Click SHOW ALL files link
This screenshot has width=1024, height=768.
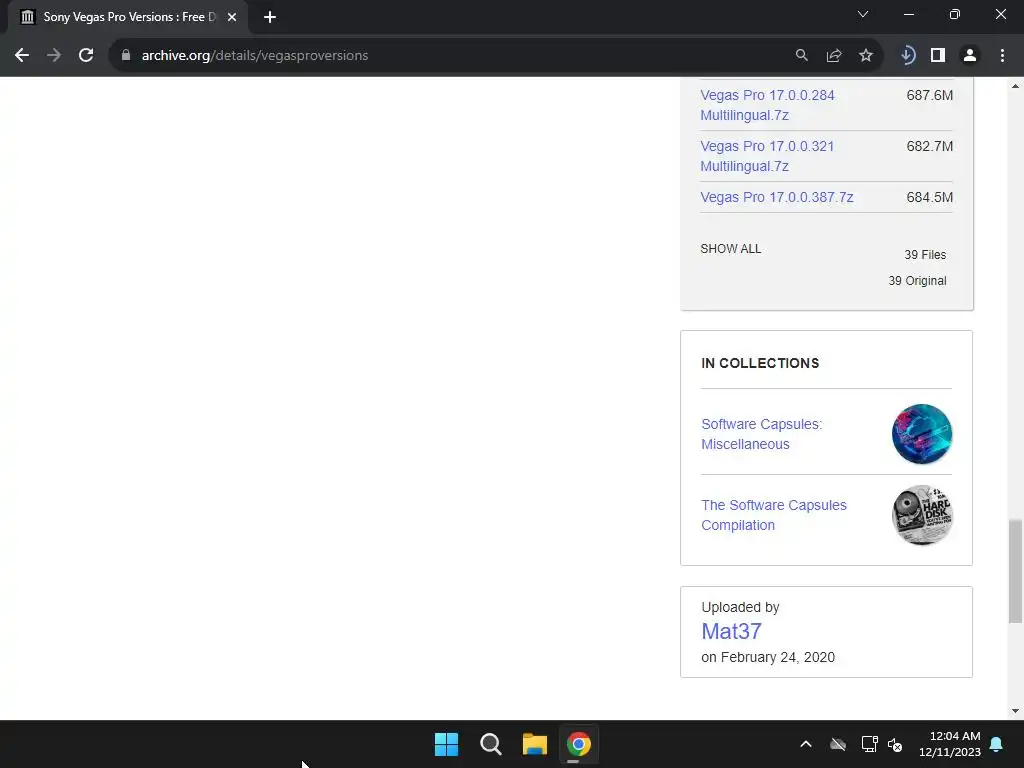730,249
